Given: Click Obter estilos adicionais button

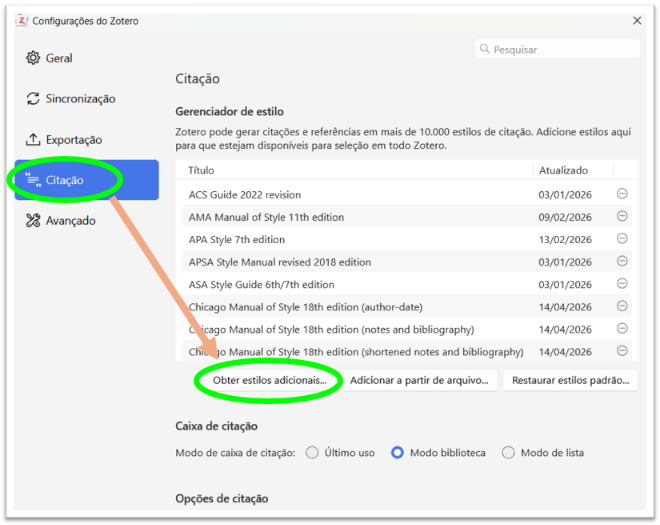Looking at the screenshot, I should [270, 381].
